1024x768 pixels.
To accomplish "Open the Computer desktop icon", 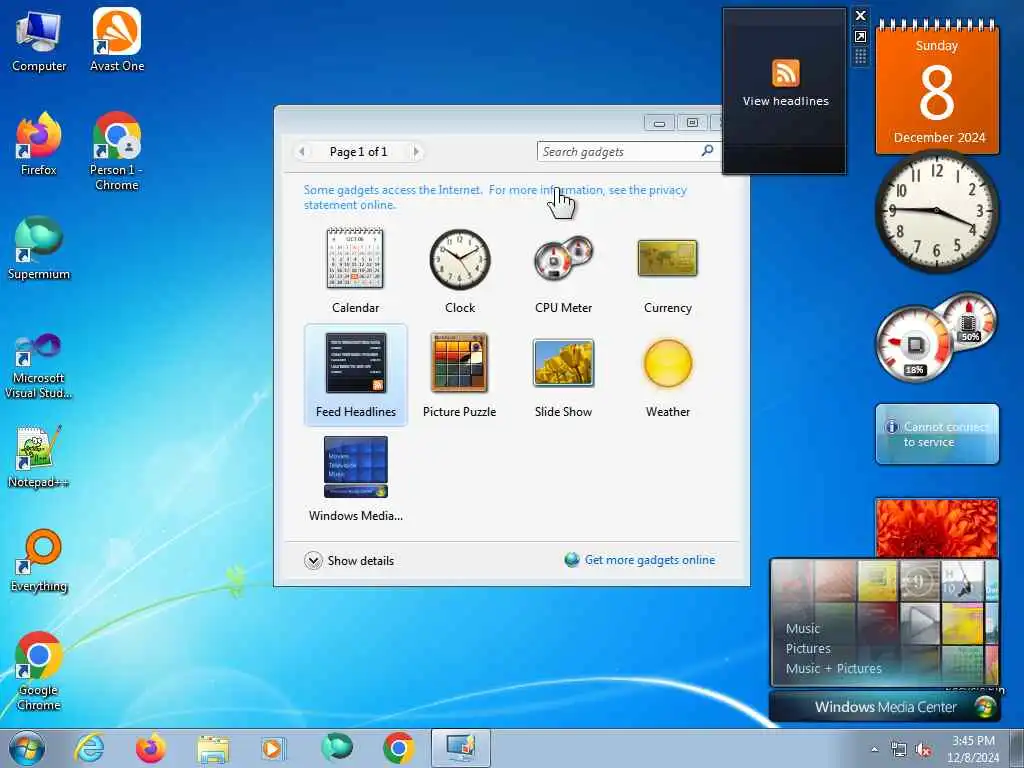I will [x=39, y=40].
